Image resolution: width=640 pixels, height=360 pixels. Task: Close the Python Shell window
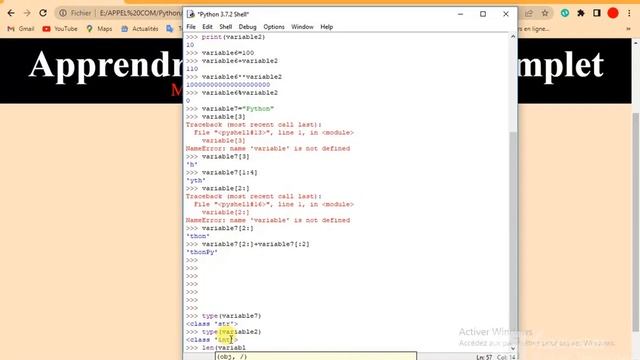(506, 14)
